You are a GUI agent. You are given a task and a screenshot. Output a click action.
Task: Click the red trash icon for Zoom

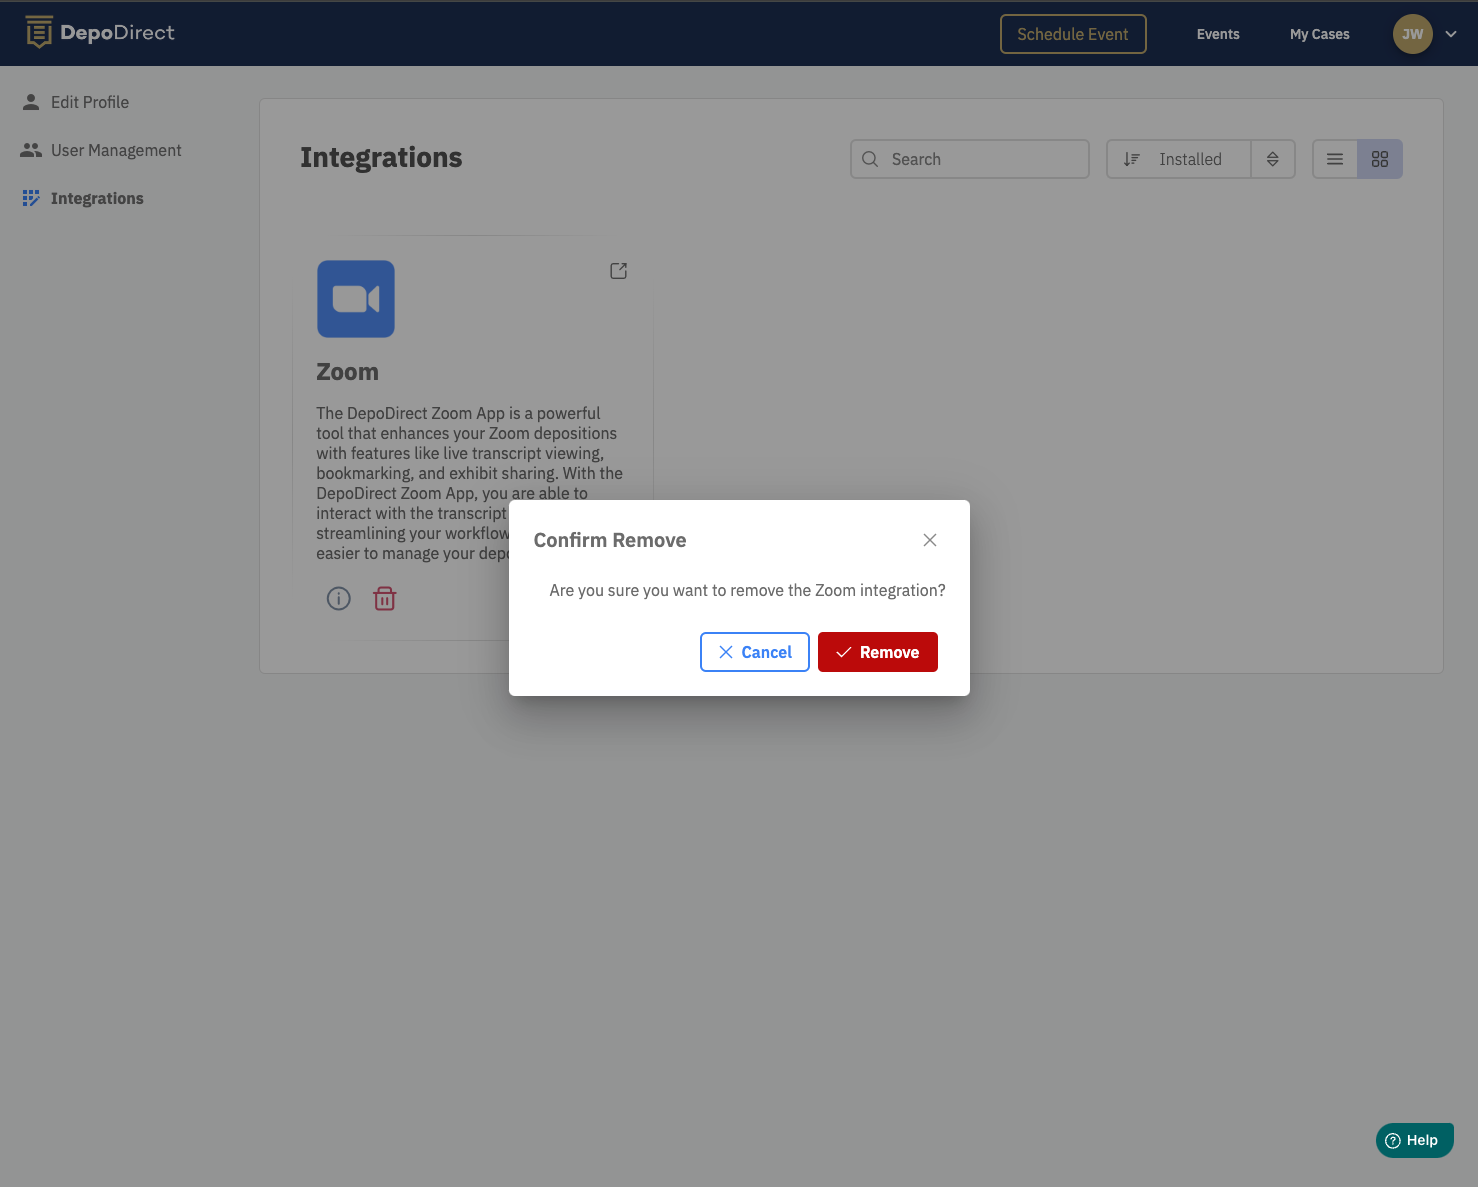385,599
